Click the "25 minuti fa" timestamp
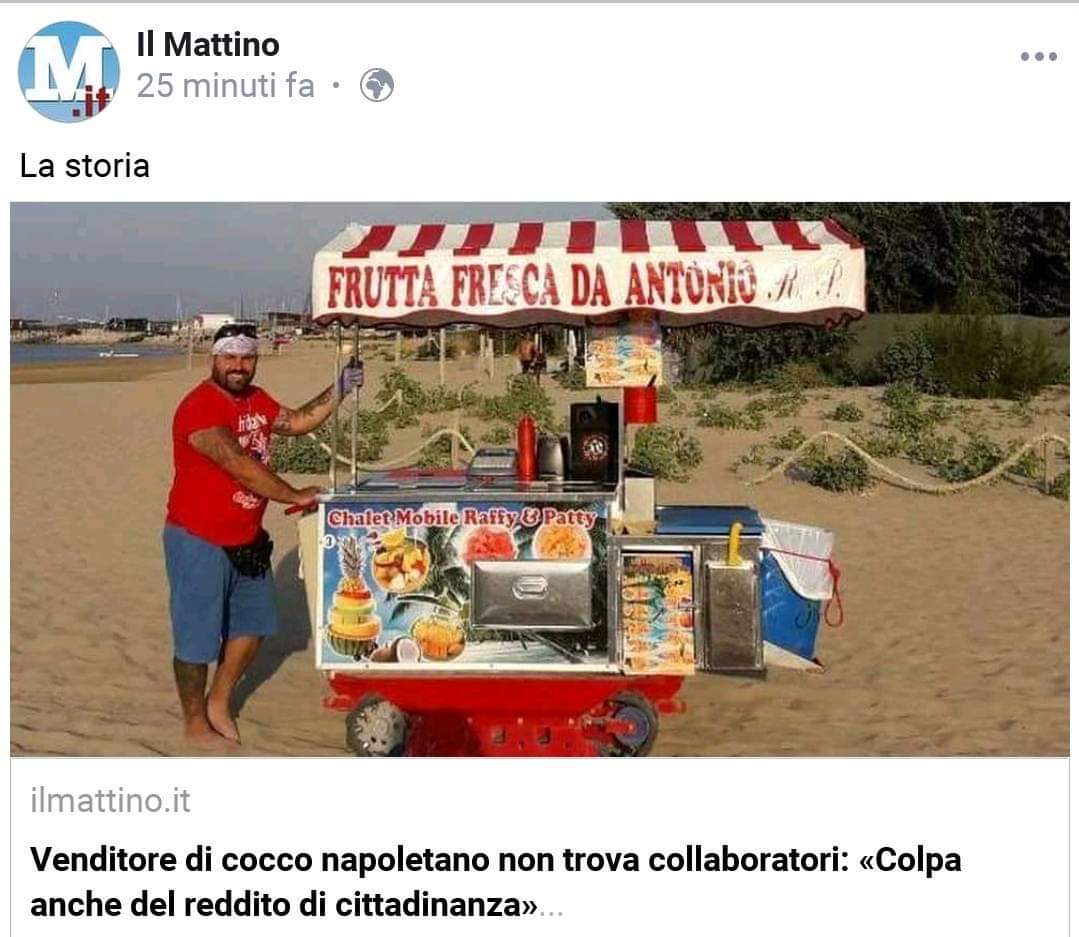This screenshot has width=1079, height=937. click(225, 86)
